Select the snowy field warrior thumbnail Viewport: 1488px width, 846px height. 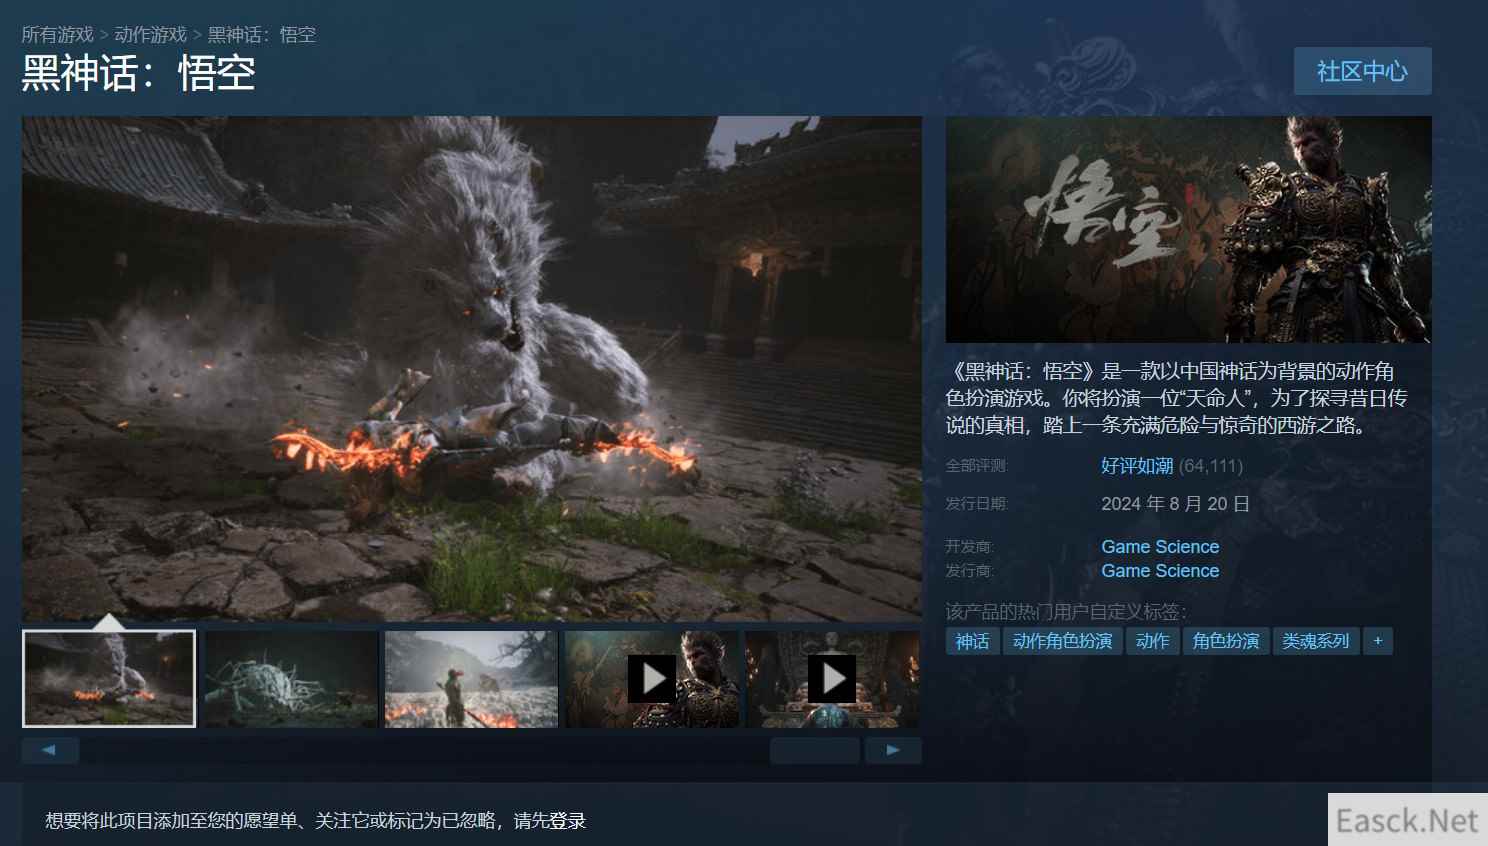(471, 679)
